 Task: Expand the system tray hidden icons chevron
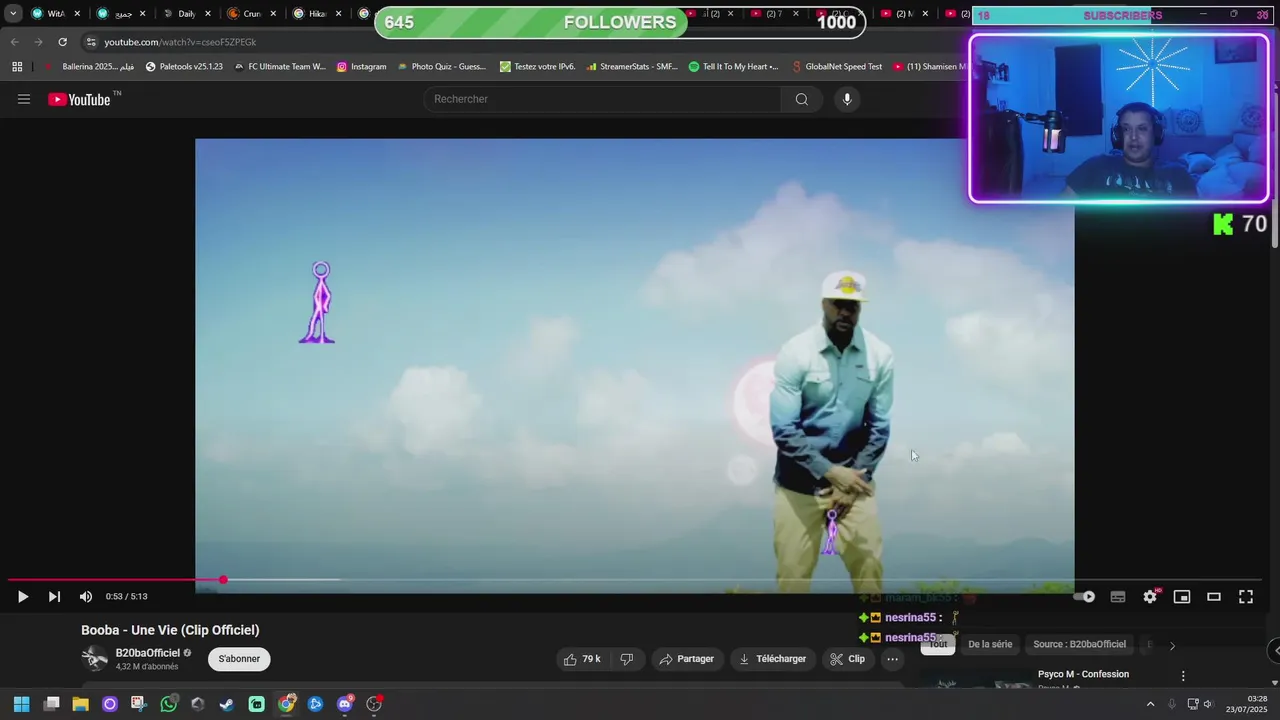point(1150,704)
